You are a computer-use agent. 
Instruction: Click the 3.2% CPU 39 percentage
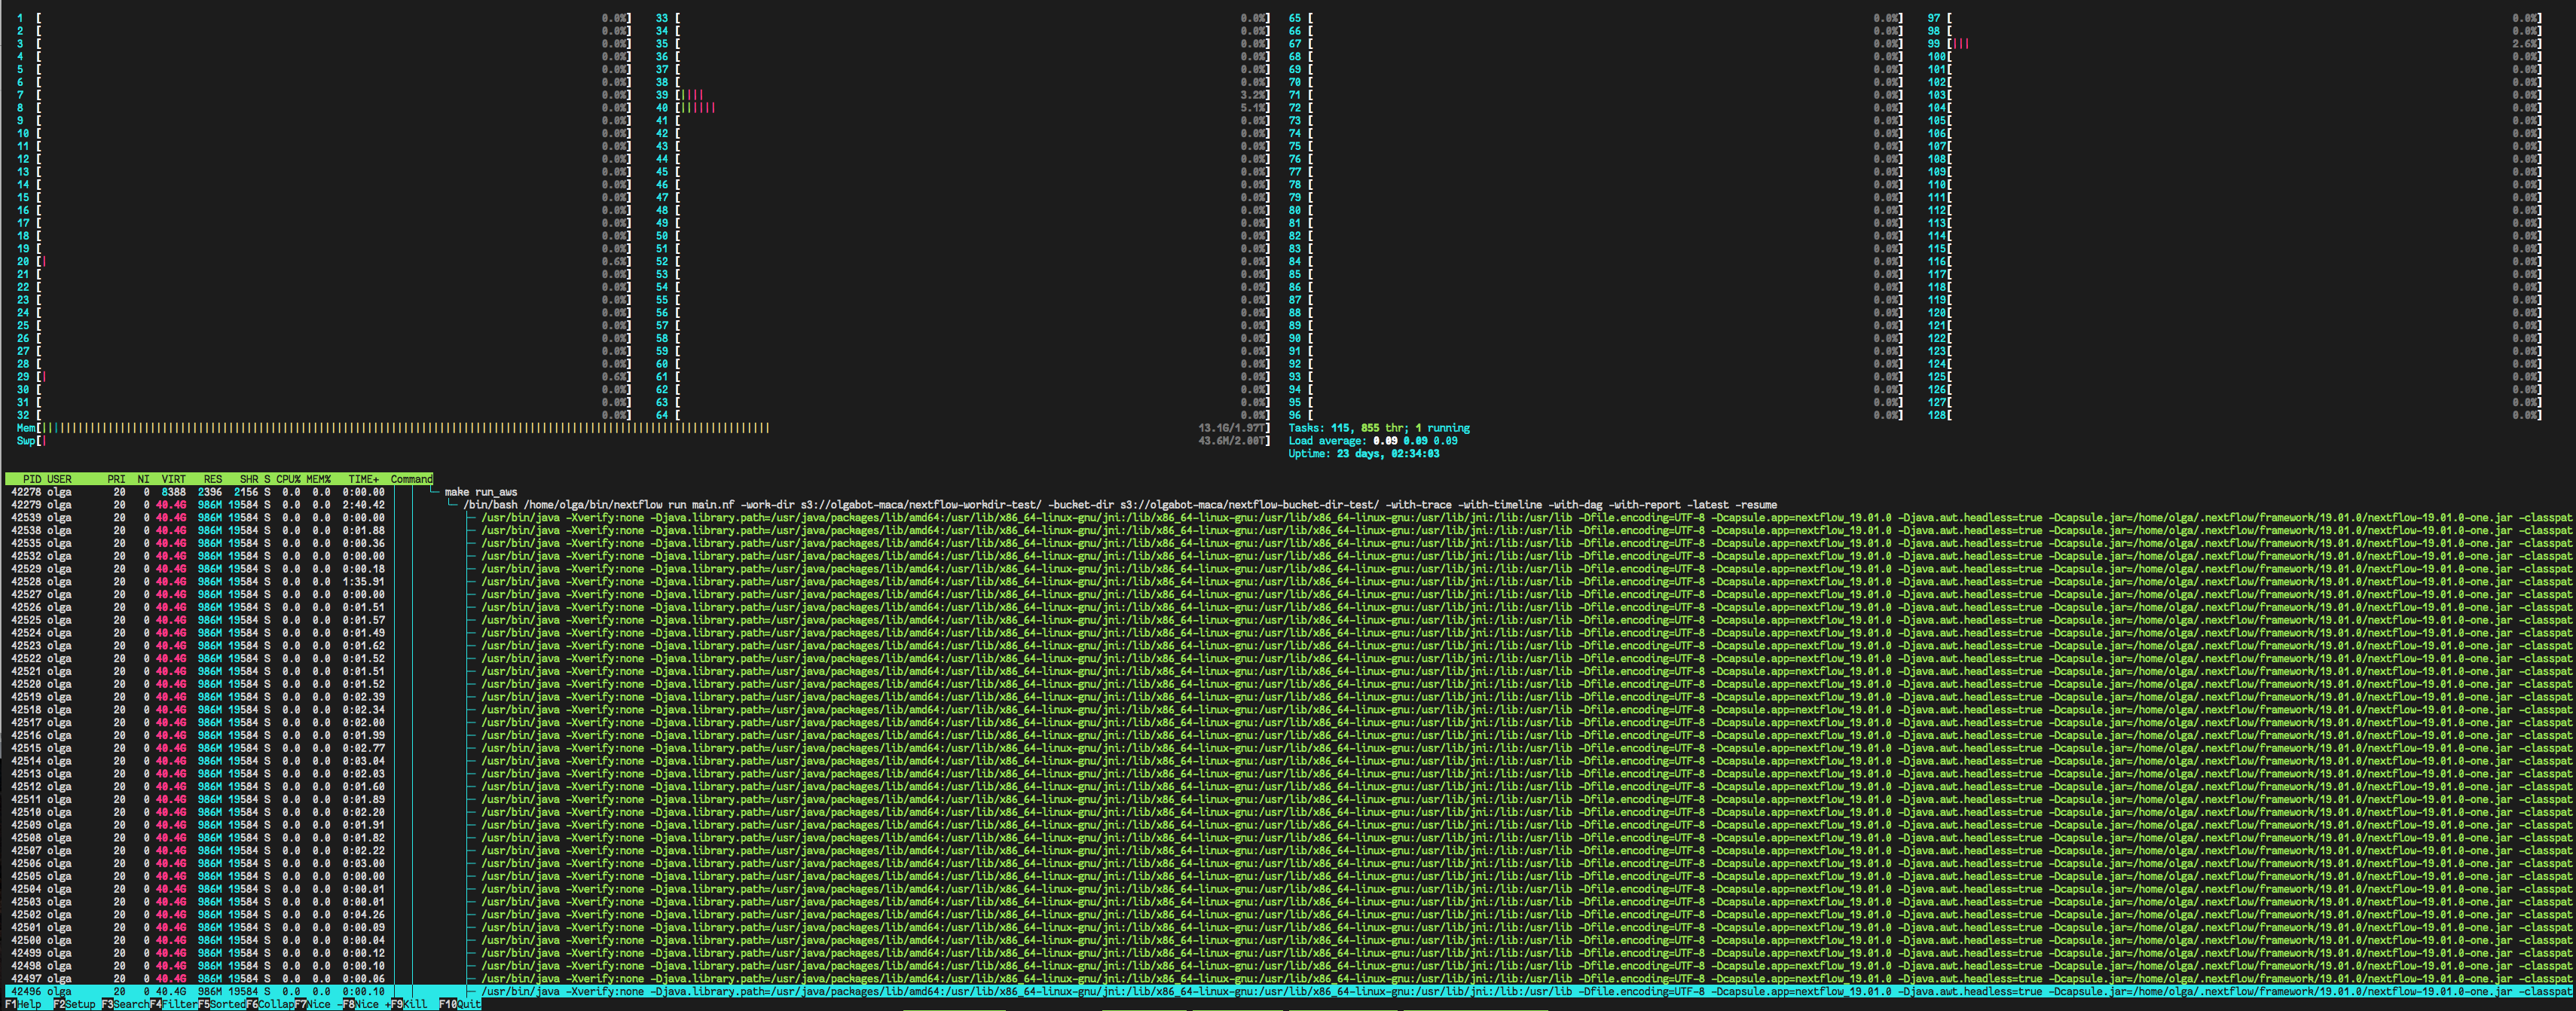click(x=1252, y=95)
